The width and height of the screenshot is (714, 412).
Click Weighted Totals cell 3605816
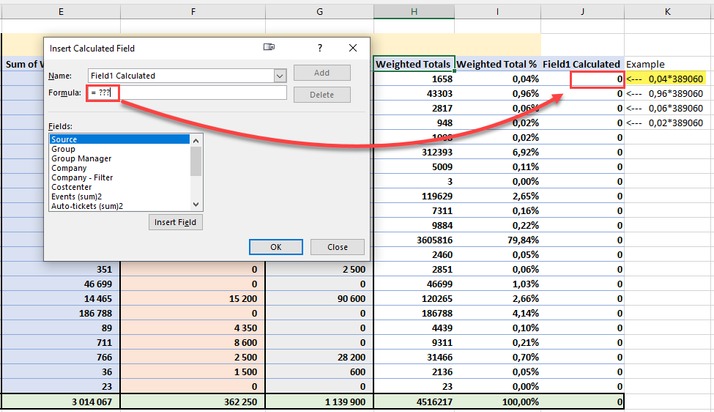point(414,240)
